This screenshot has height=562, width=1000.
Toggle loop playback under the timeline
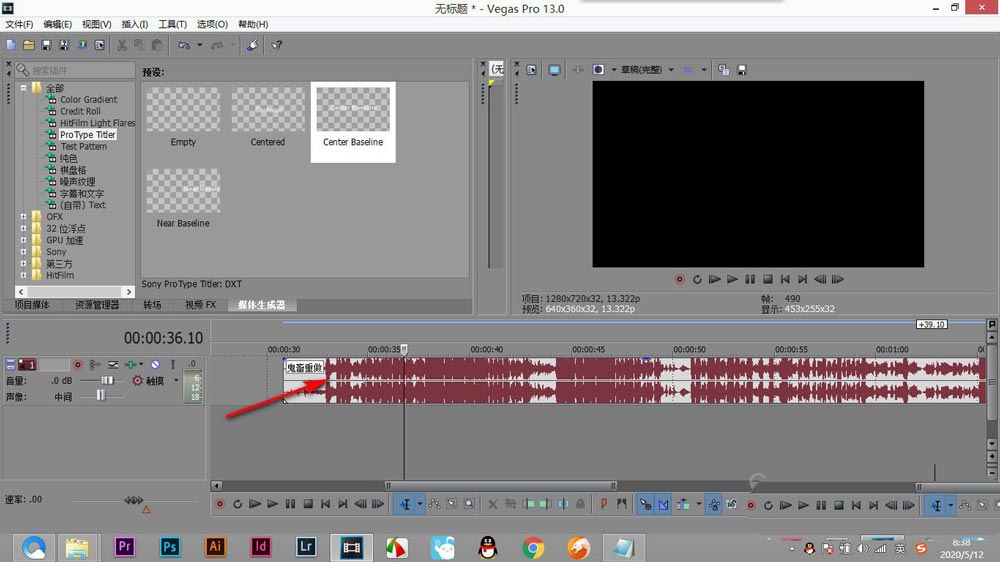pyautogui.click(x=237, y=504)
